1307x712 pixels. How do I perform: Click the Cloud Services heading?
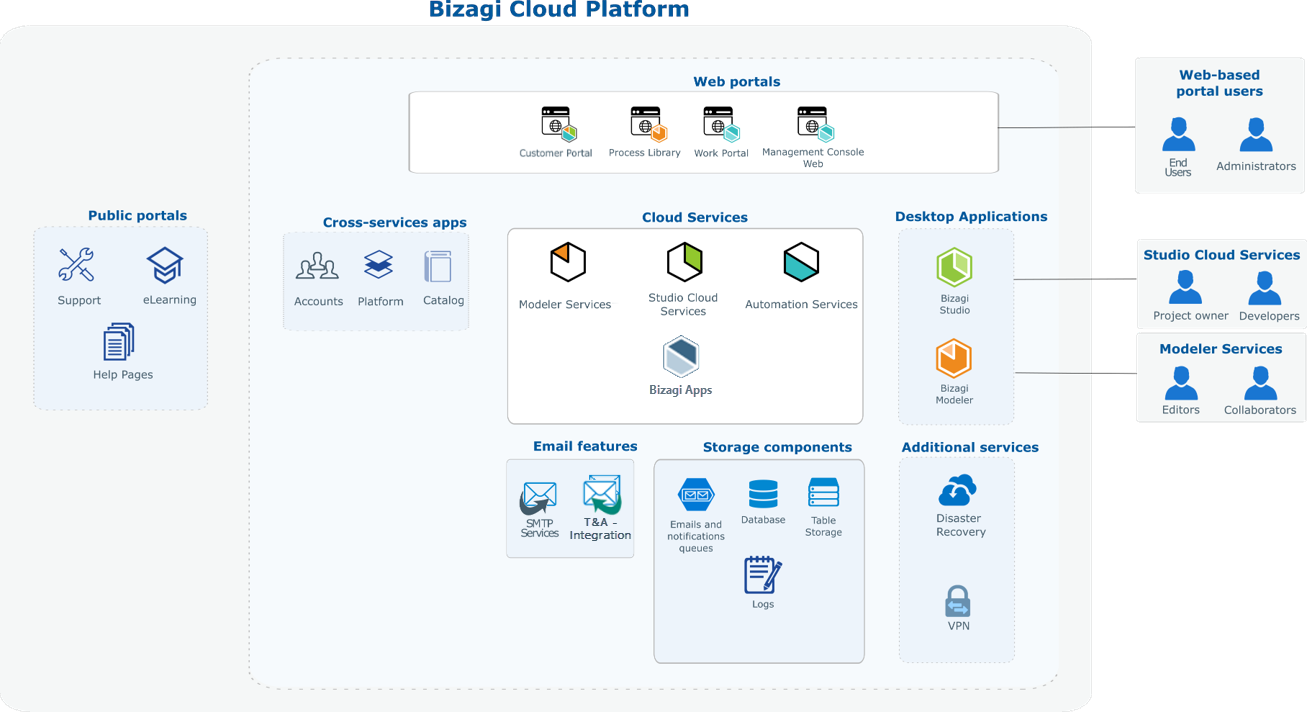694,217
